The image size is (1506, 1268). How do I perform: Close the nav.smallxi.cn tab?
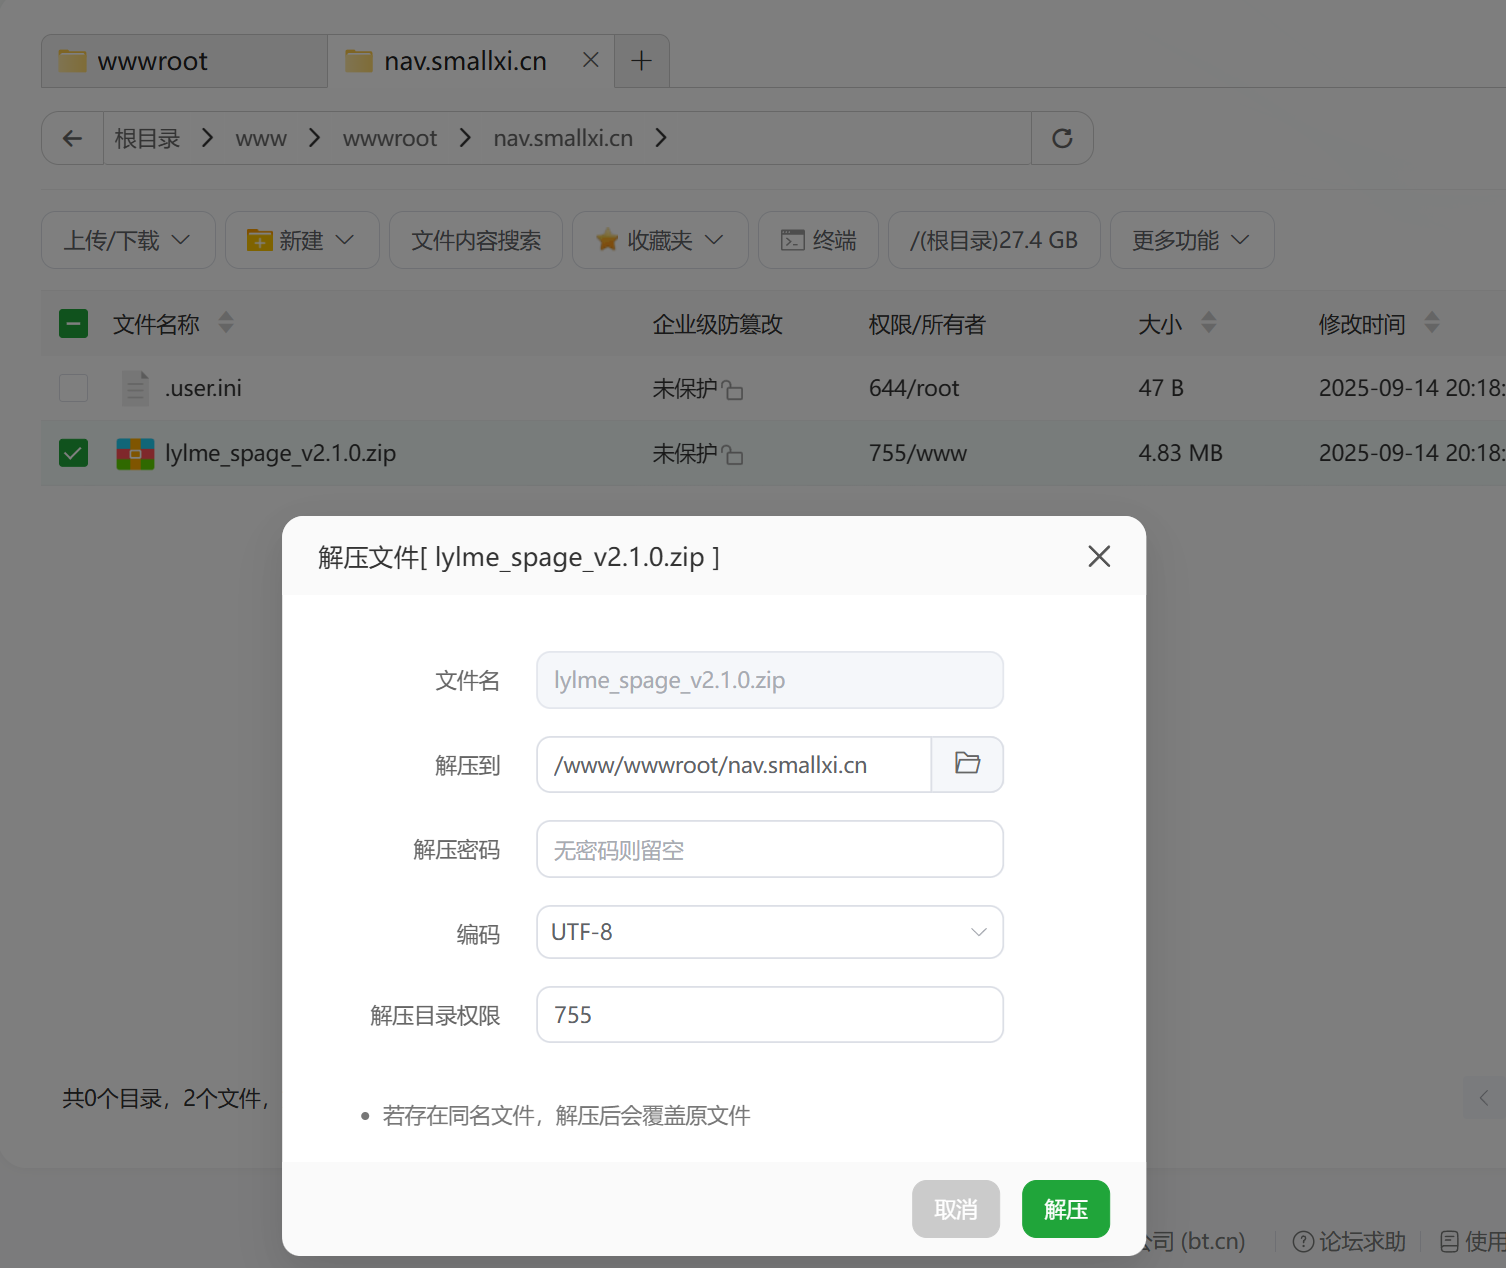pos(591,60)
